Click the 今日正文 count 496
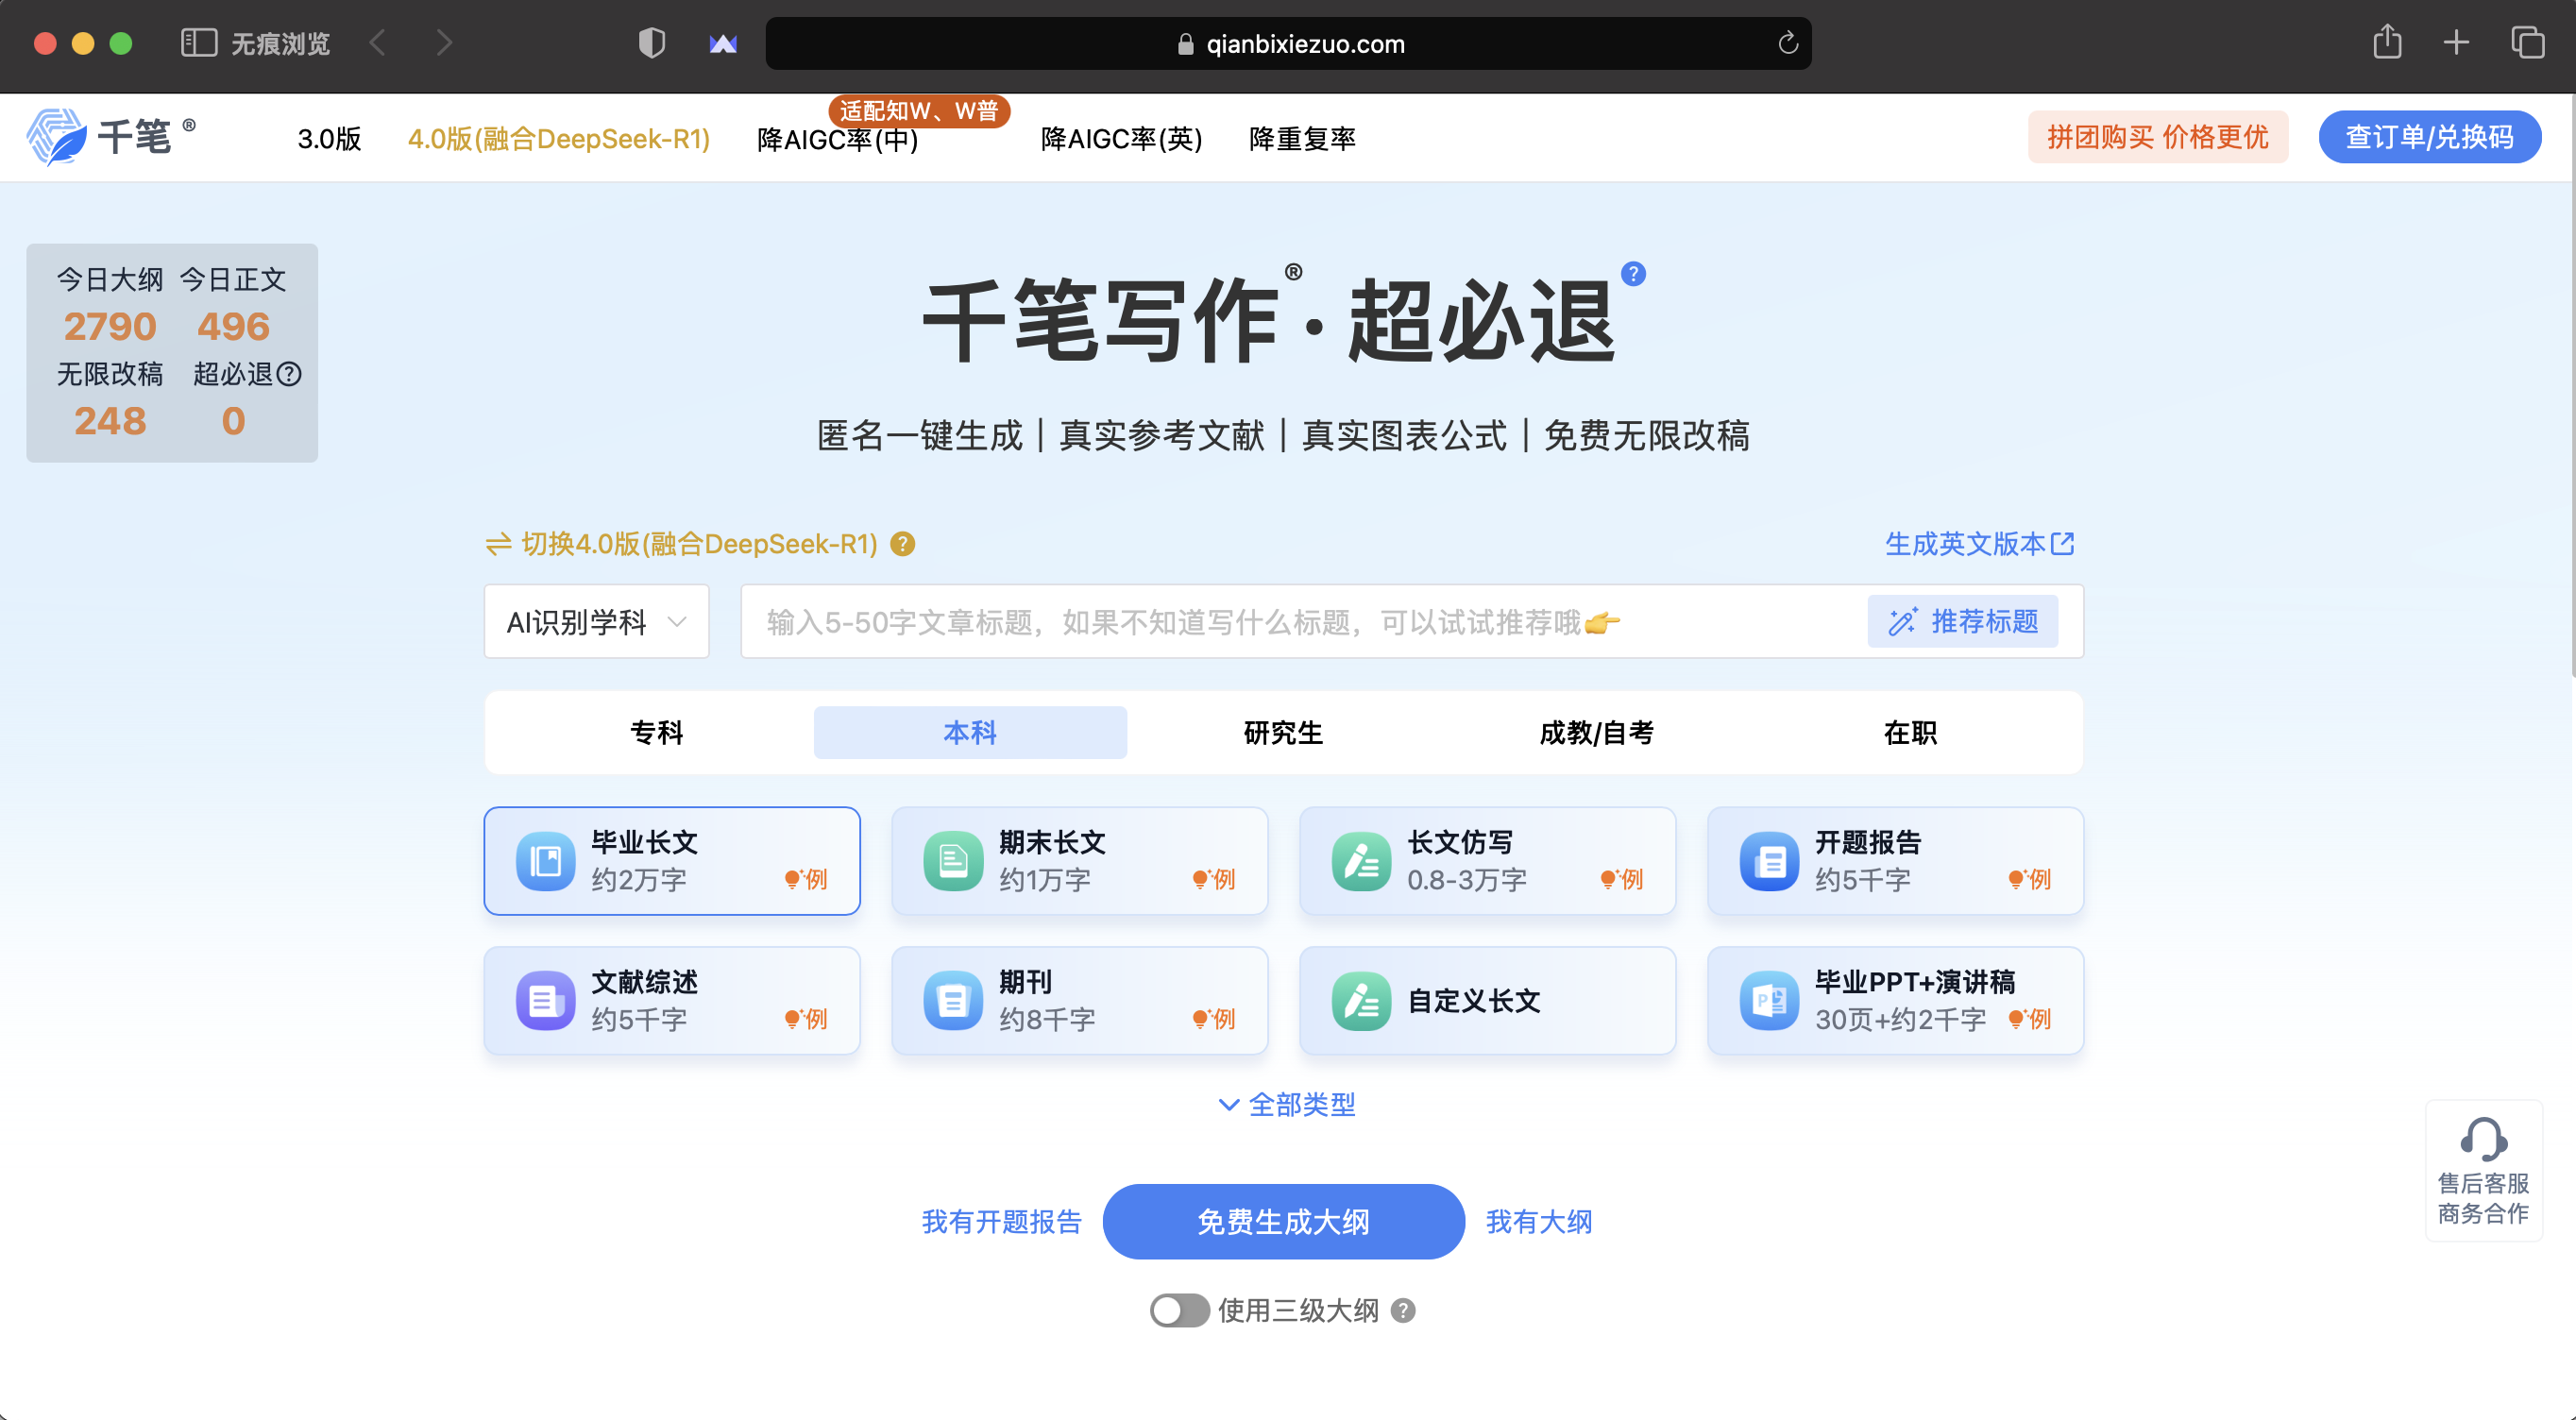The image size is (2576, 1420). click(x=233, y=327)
